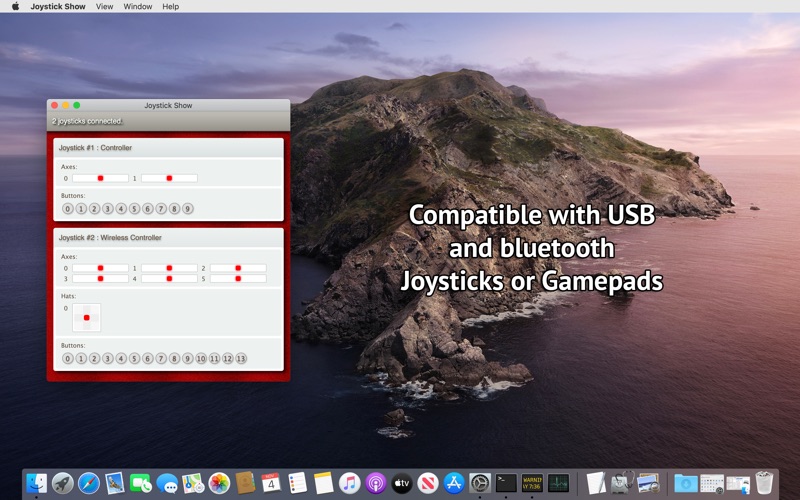Open the Joystick Show application menu
Image resolution: width=800 pixels, height=500 pixels.
(58, 7)
